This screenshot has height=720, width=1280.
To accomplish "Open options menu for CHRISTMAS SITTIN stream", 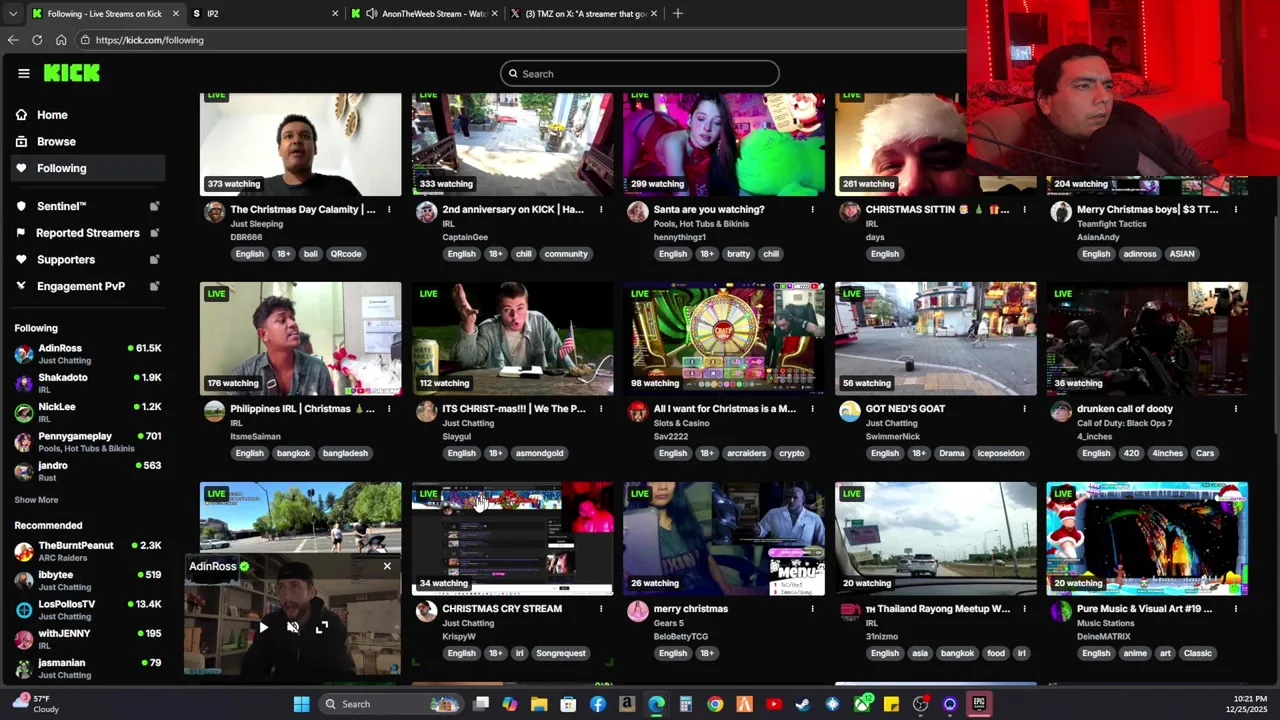I will (x=1024, y=210).
